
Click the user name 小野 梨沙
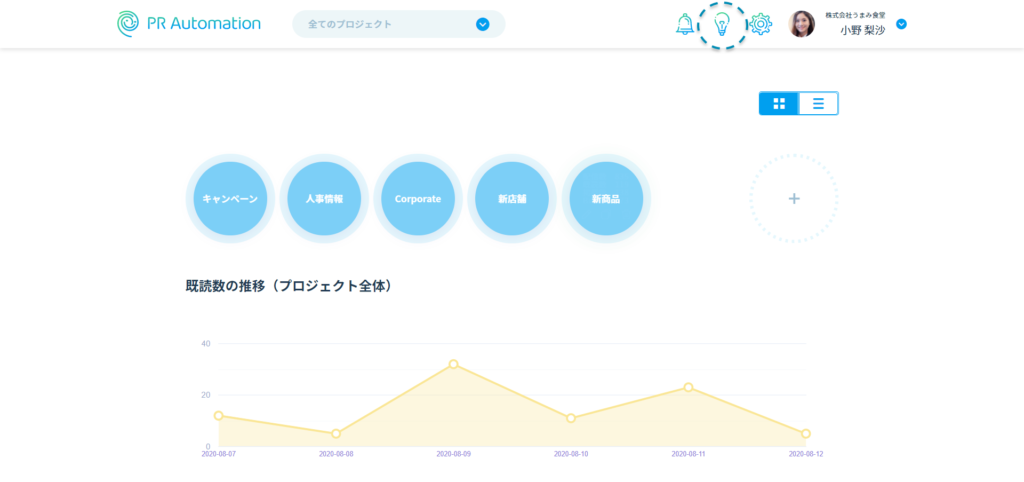(862, 31)
